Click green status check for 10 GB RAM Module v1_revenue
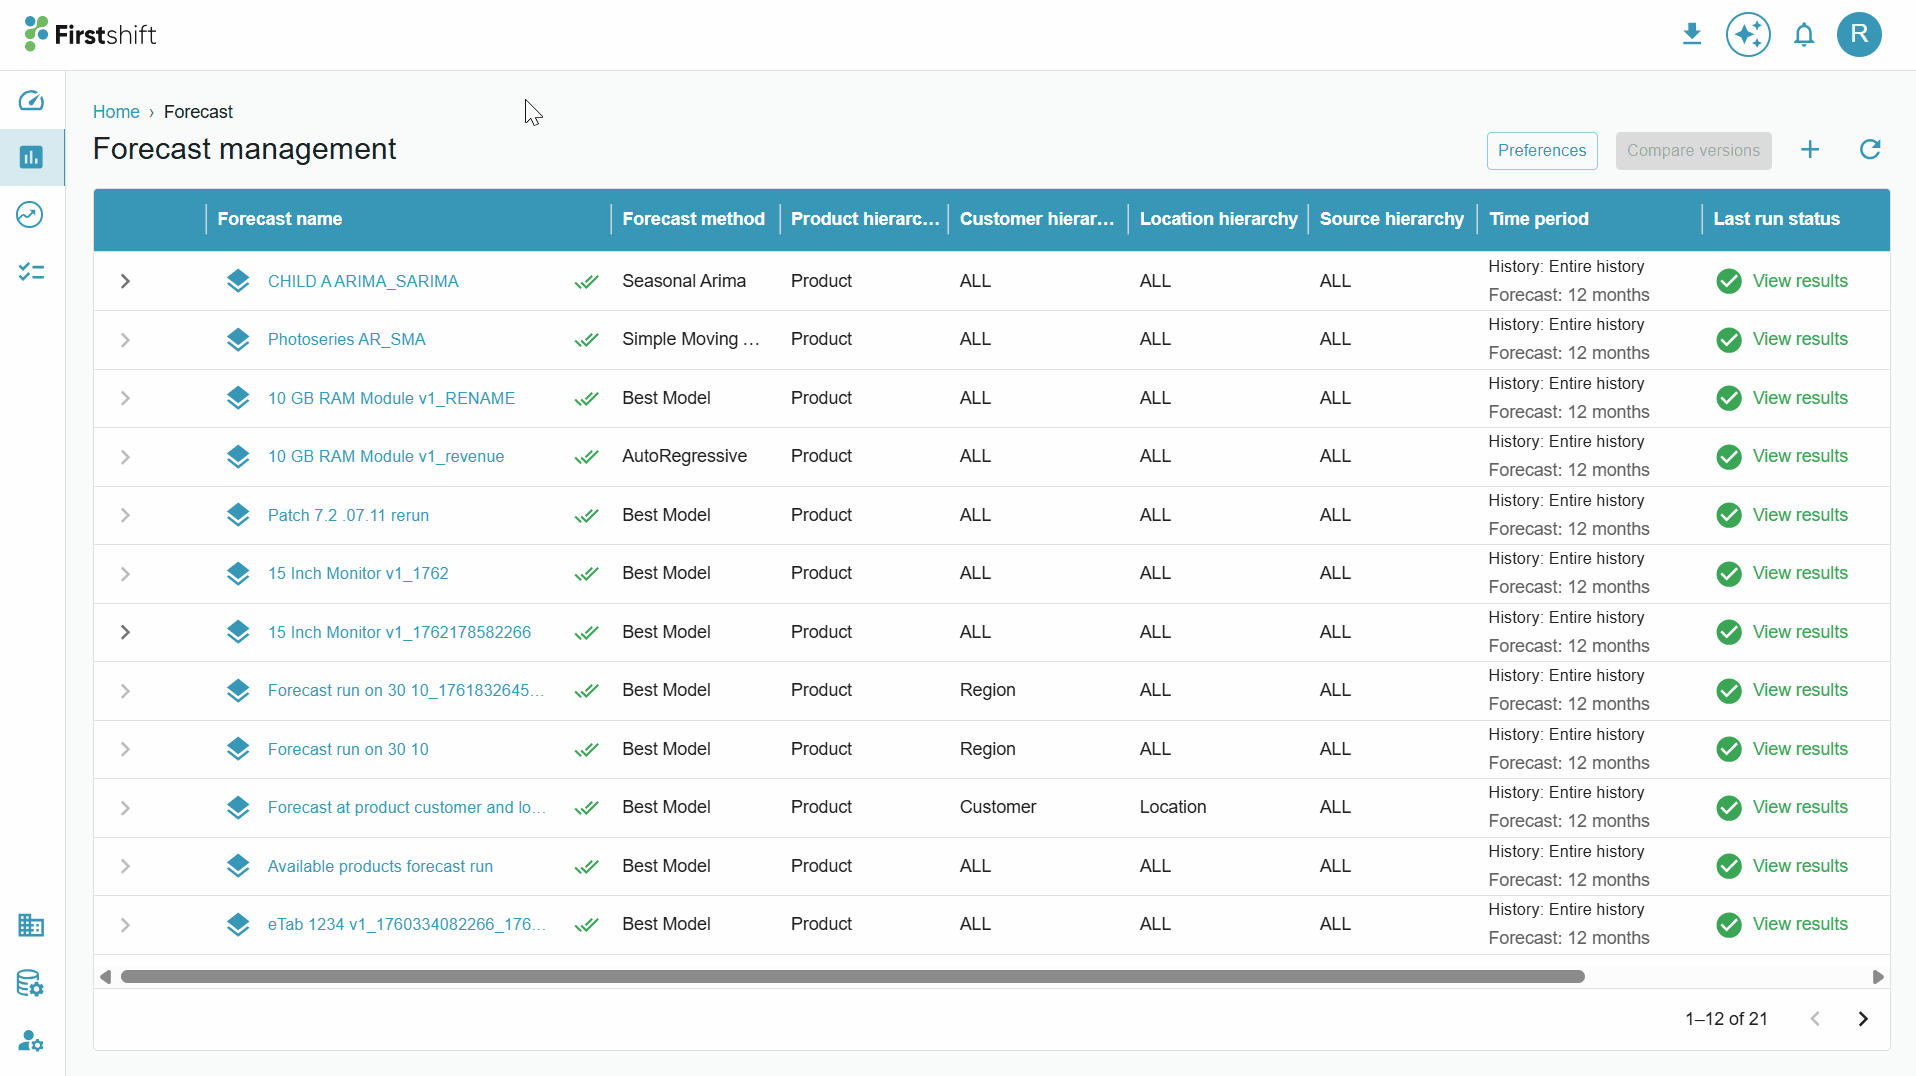Image resolution: width=1916 pixels, height=1076 pixels. click(1729, 457)
